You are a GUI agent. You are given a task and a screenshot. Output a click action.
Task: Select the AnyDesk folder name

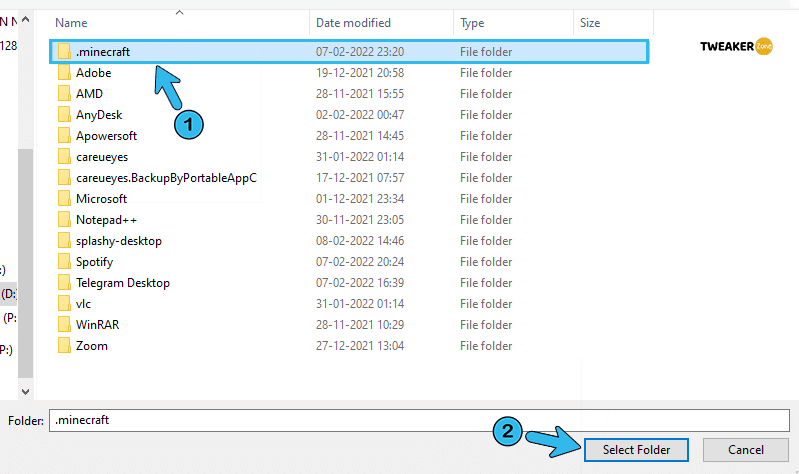(x=99, y=115)
